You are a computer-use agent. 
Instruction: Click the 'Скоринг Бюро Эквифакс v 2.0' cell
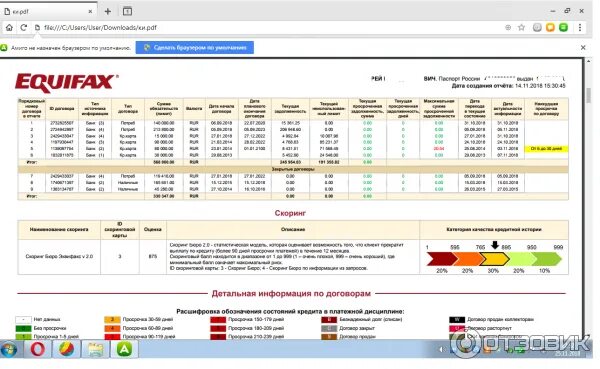point(59,256)
